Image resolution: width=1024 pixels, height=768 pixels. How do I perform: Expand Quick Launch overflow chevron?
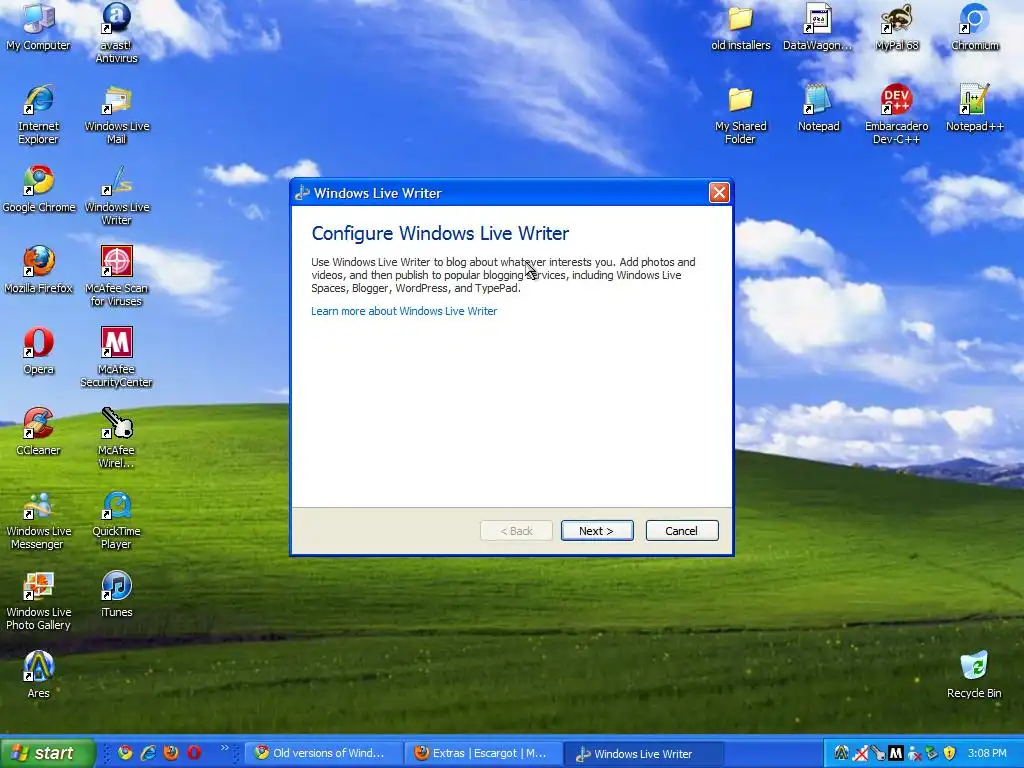coord(225,748)
